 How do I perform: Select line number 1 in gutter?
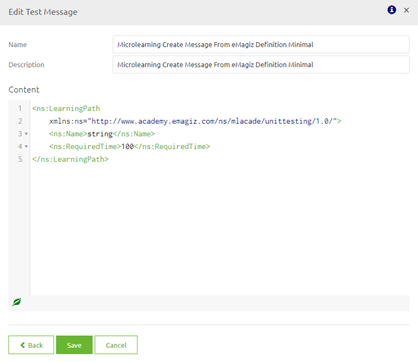(x=20, y=109)
